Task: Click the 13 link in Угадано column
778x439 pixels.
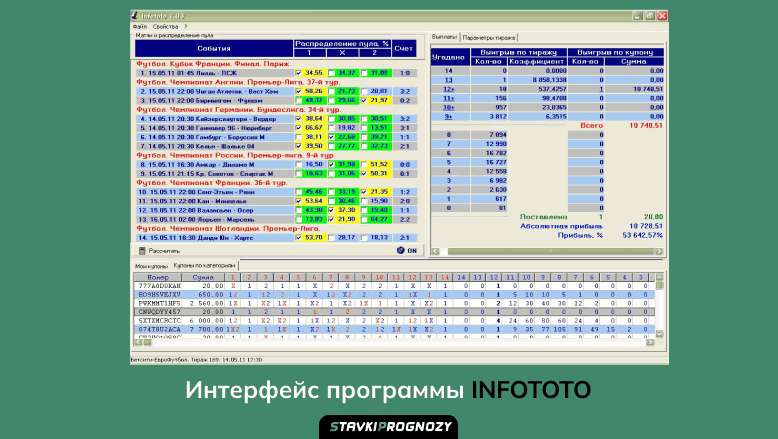Action: (448, 80)
